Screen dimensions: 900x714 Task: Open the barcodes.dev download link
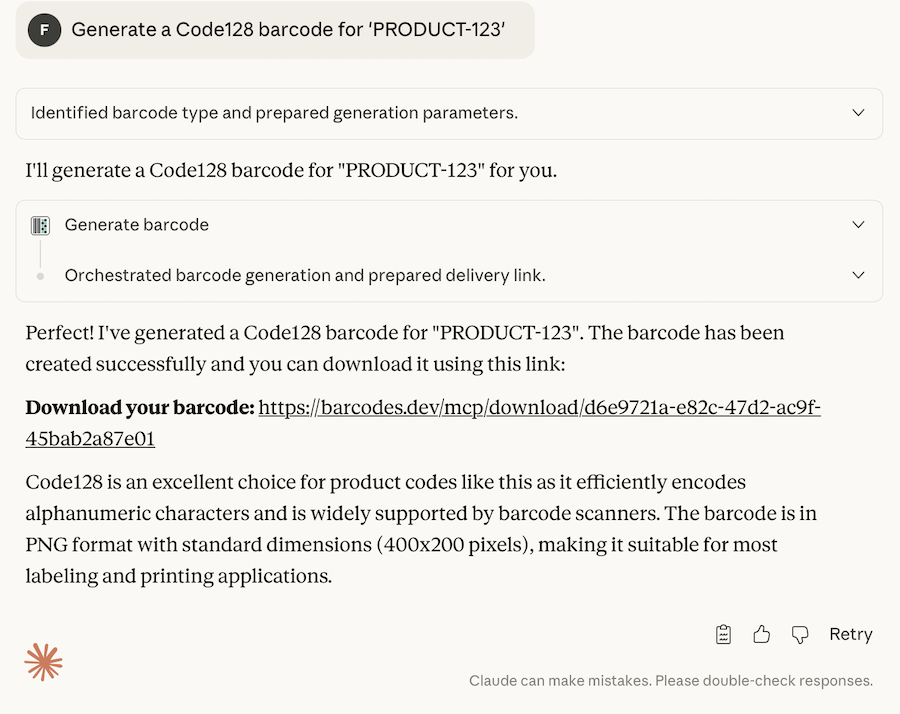click(x=539, y=408)
